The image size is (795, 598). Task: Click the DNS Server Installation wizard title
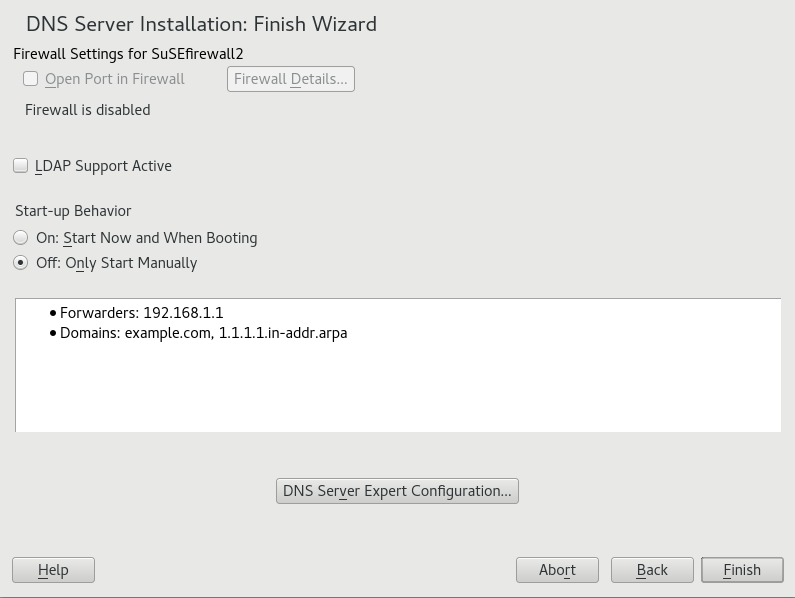pyautogui.click(x=201, y=23)
